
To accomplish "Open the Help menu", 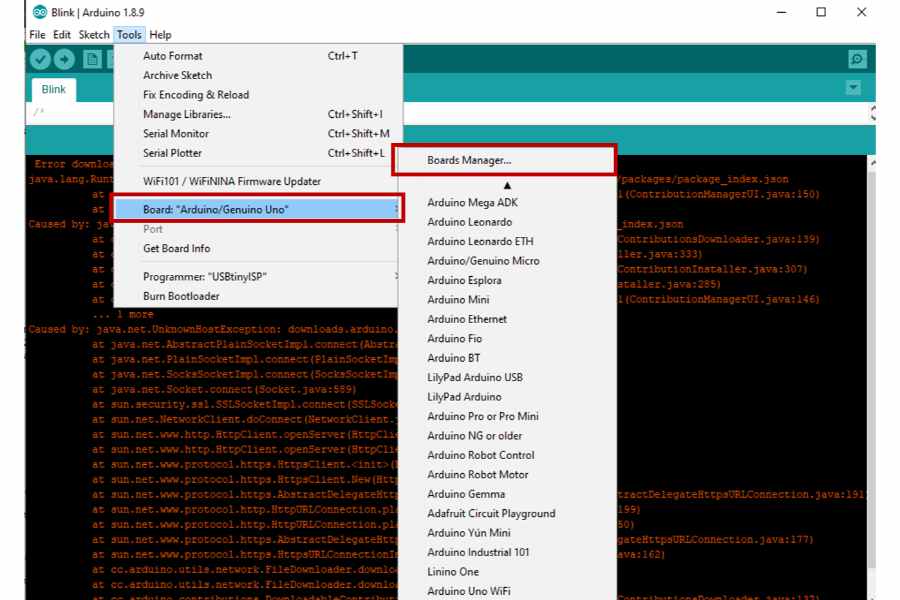I will coord(160,34).
